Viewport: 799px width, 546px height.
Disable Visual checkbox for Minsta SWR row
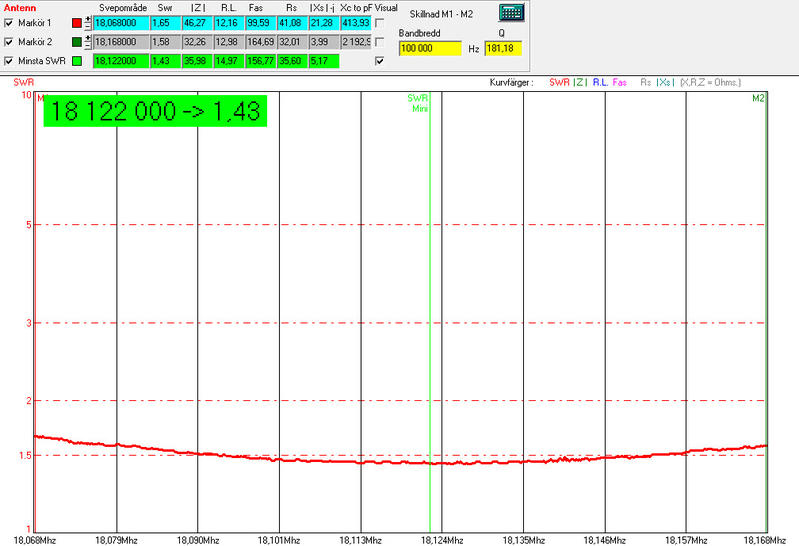pyautogui.click(x=380, y=61)
